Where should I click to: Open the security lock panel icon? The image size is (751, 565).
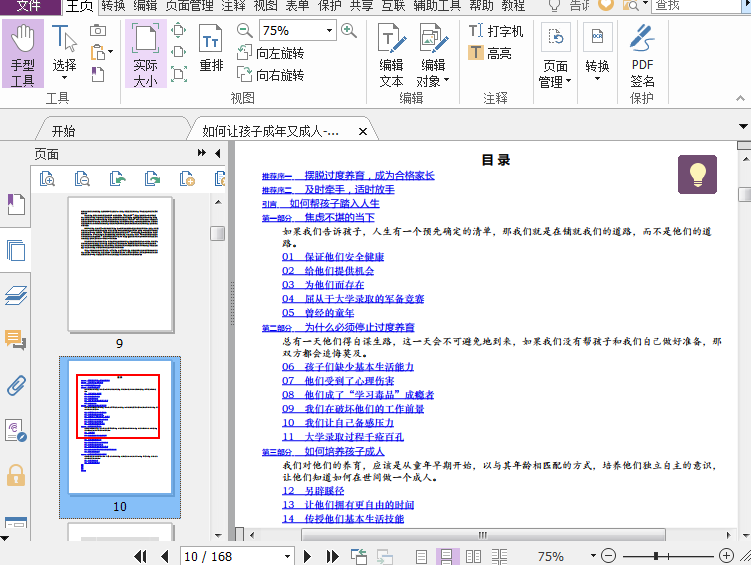16,475
